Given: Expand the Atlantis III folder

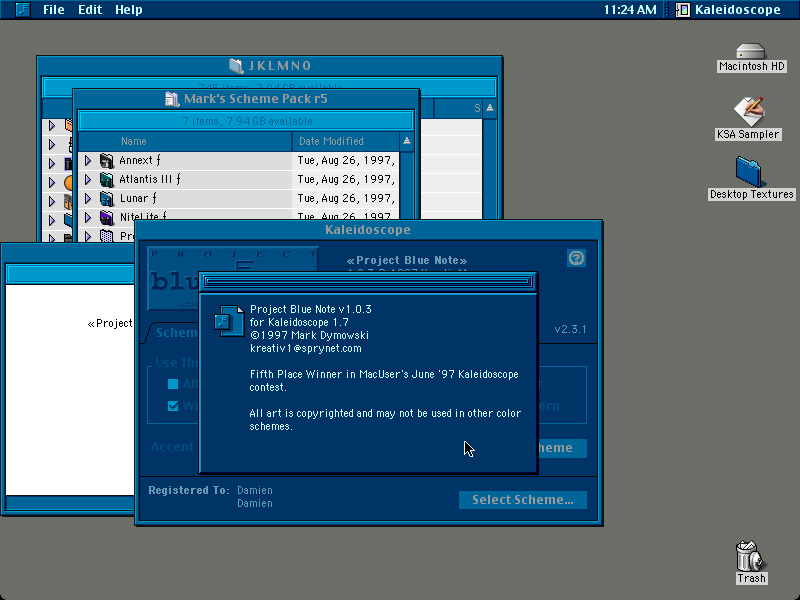Looking at the screenshot, I should pos(88,180).
